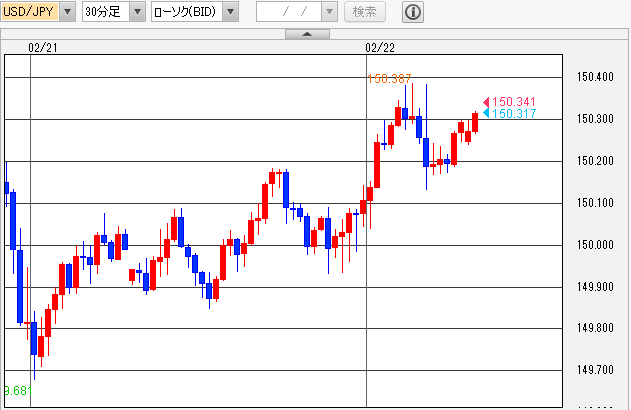Click the 149.800 price axis label

tap(595, 328)
